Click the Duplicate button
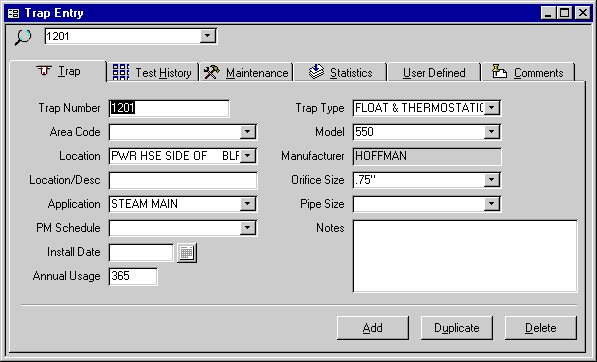 [457, 328]
